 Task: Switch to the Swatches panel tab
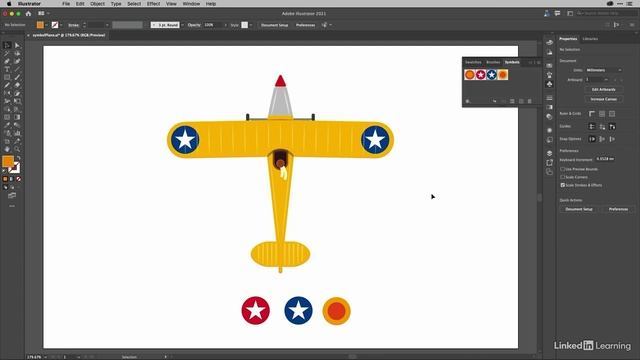pos(473,62)
